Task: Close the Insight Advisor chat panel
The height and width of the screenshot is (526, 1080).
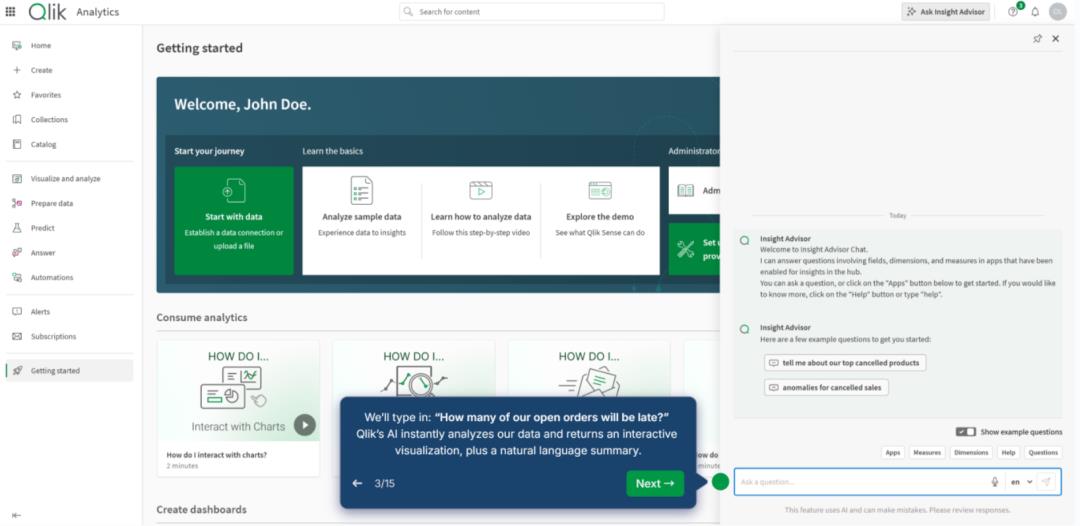Action: click(x=1055, y=39)
